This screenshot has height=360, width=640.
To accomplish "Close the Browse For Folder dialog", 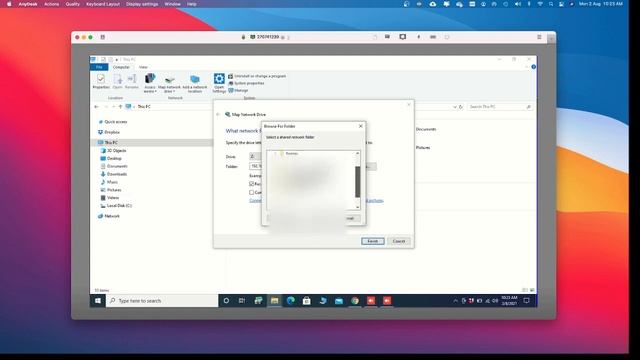I will click(360, 126).
